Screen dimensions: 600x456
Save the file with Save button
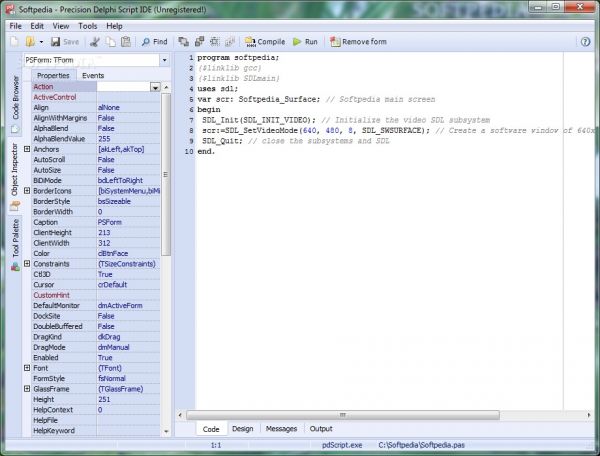coord(65,42)
